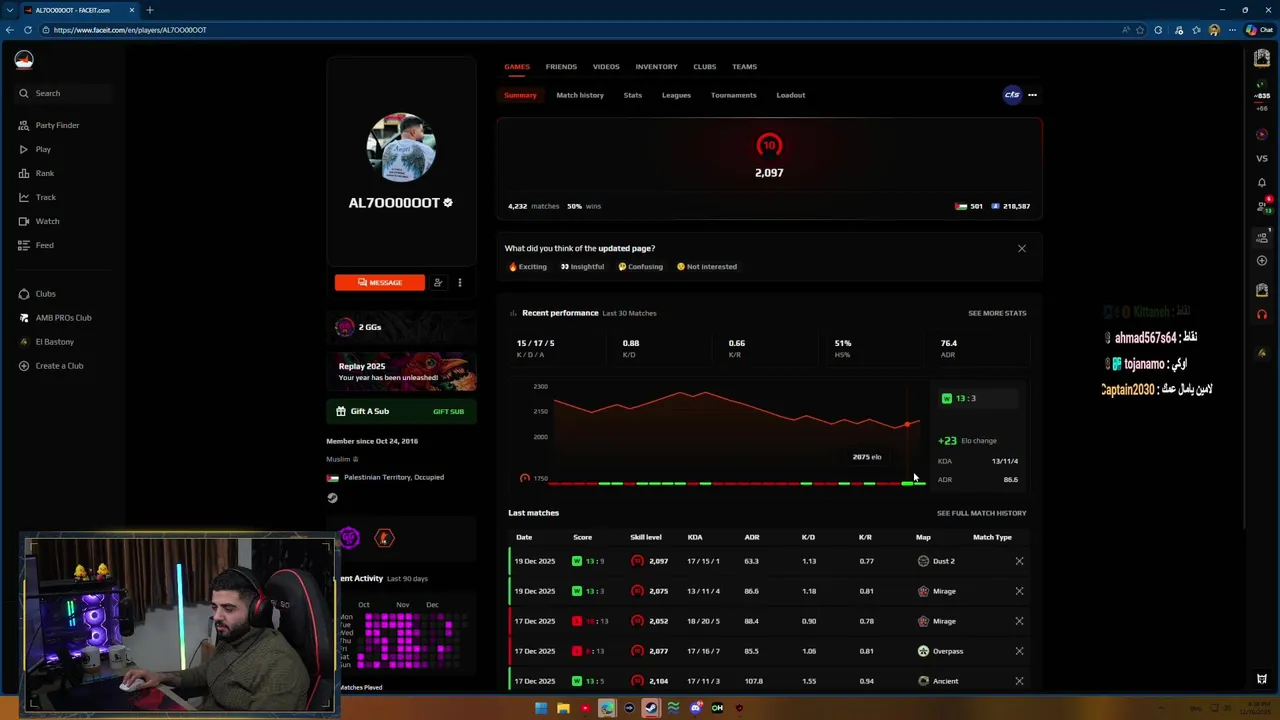Screen dimensions: 1280x720
Task: Open the Watch section
Action: coord(39,221)
